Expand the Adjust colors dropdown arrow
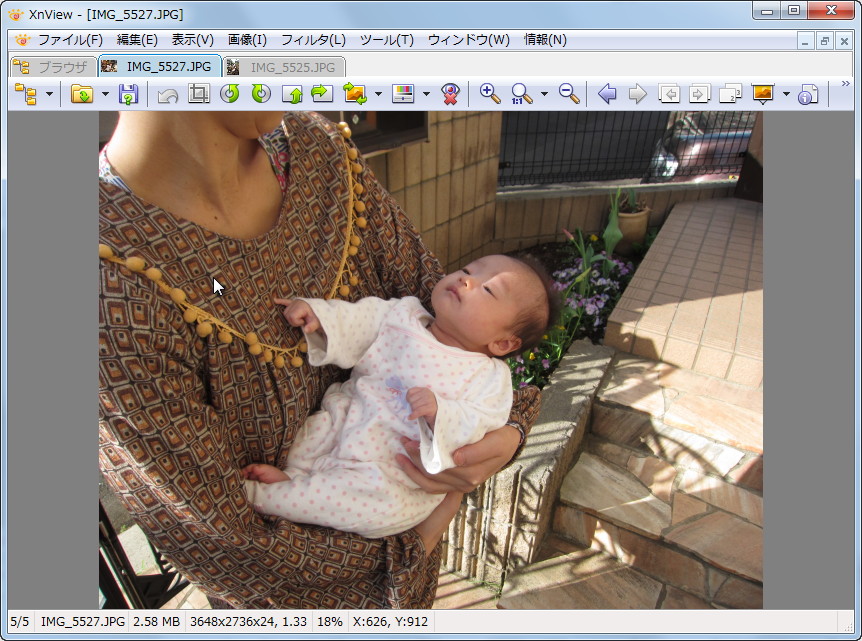 427,94
